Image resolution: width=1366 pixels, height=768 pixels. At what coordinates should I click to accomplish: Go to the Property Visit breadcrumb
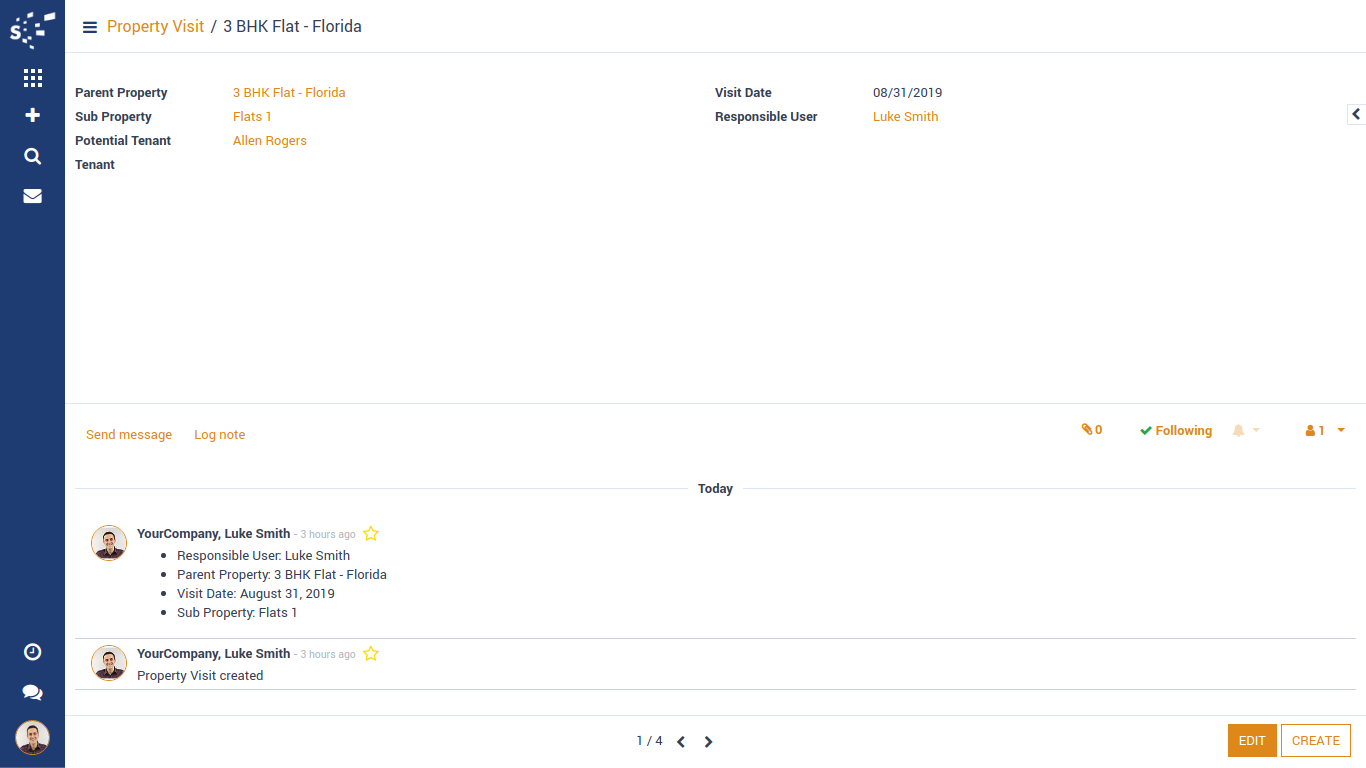[x=155, y=27]
